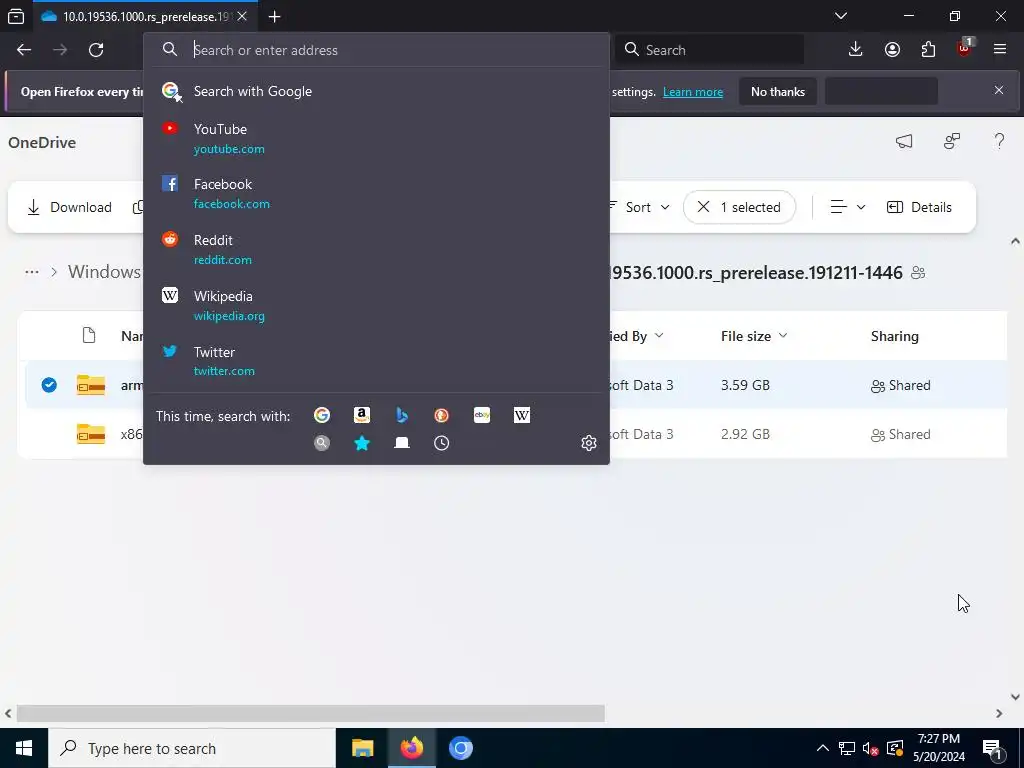Screen dimensions: 1024x768
Task: Open the Details pane
Action: pyautogui.click(x=919, y=207)
